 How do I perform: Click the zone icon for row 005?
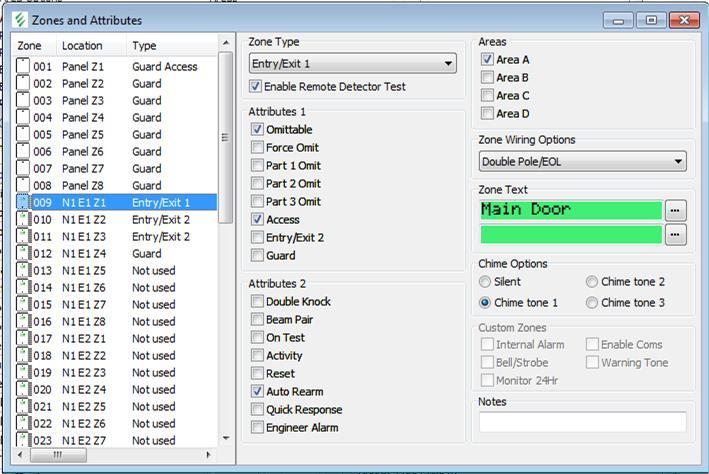pyautogui.click(x=23, y=134)
